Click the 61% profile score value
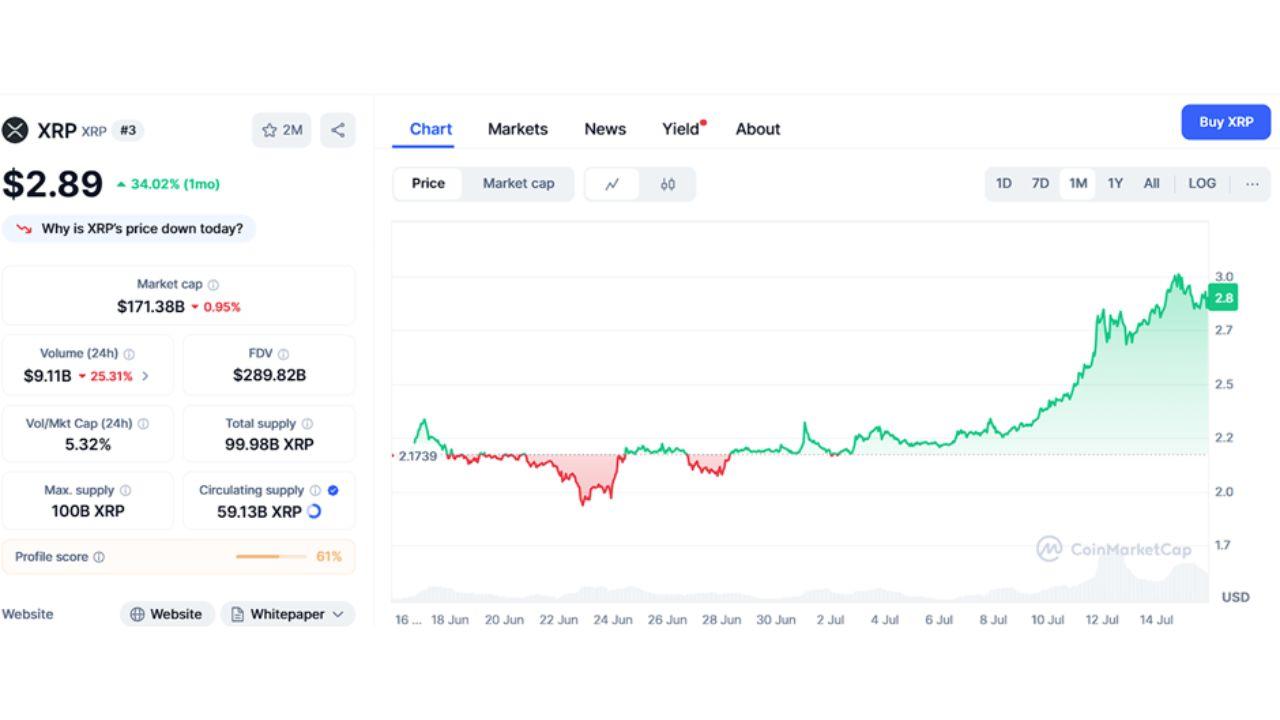 tap(329, 557)
